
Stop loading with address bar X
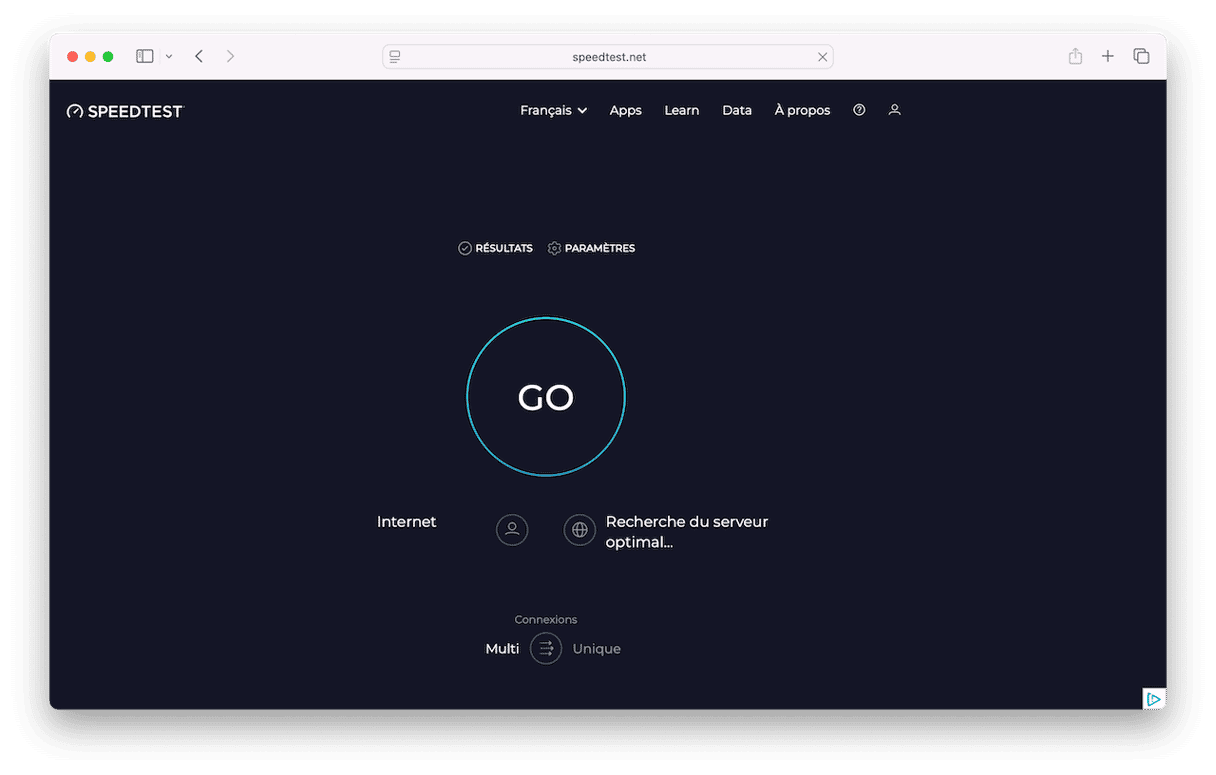coord(822,57)
